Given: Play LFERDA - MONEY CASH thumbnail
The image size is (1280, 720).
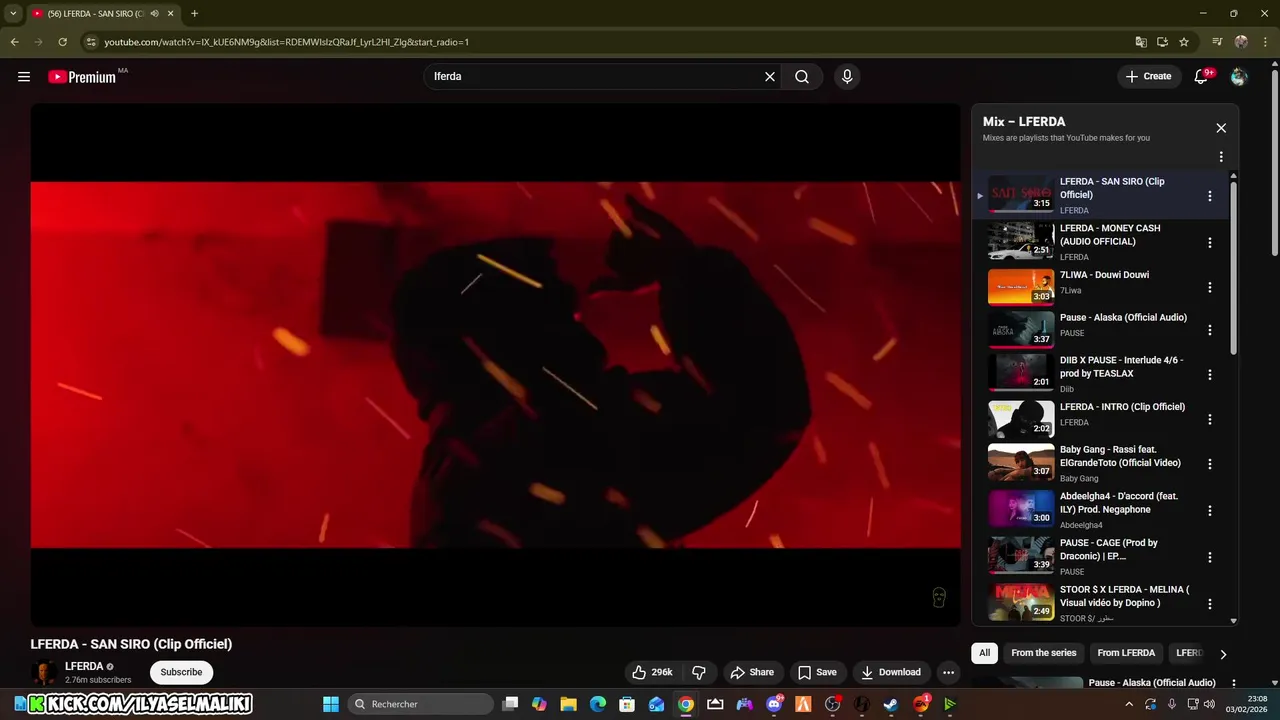Looking at the screenshot, I should (x=1021, y=241).
